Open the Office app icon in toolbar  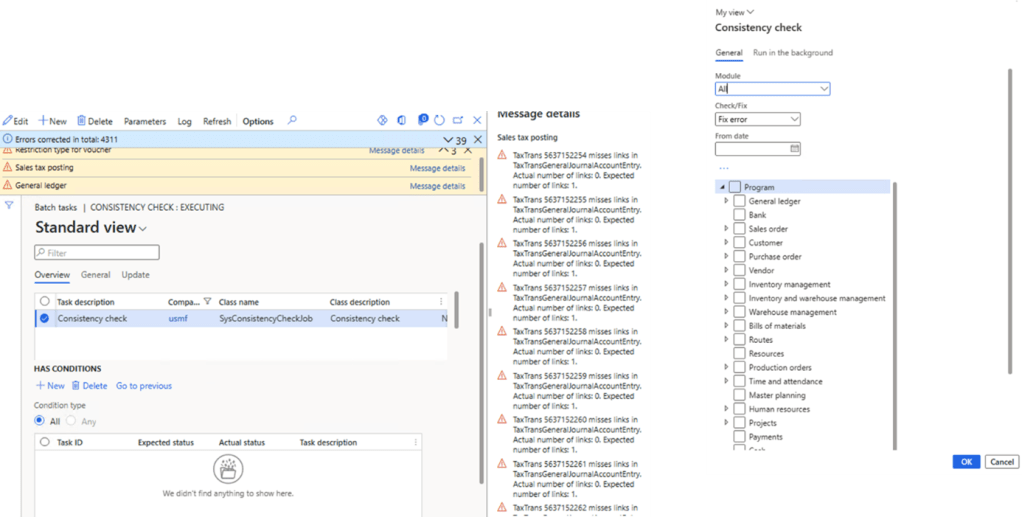point(401,121)
